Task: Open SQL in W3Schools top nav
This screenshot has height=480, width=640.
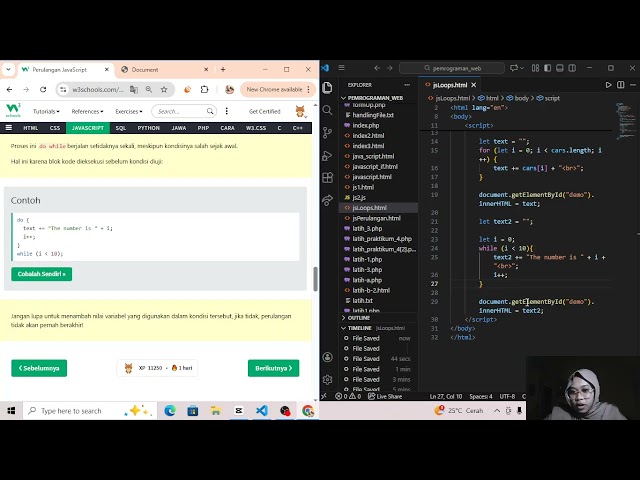Action: coord(120,128)
